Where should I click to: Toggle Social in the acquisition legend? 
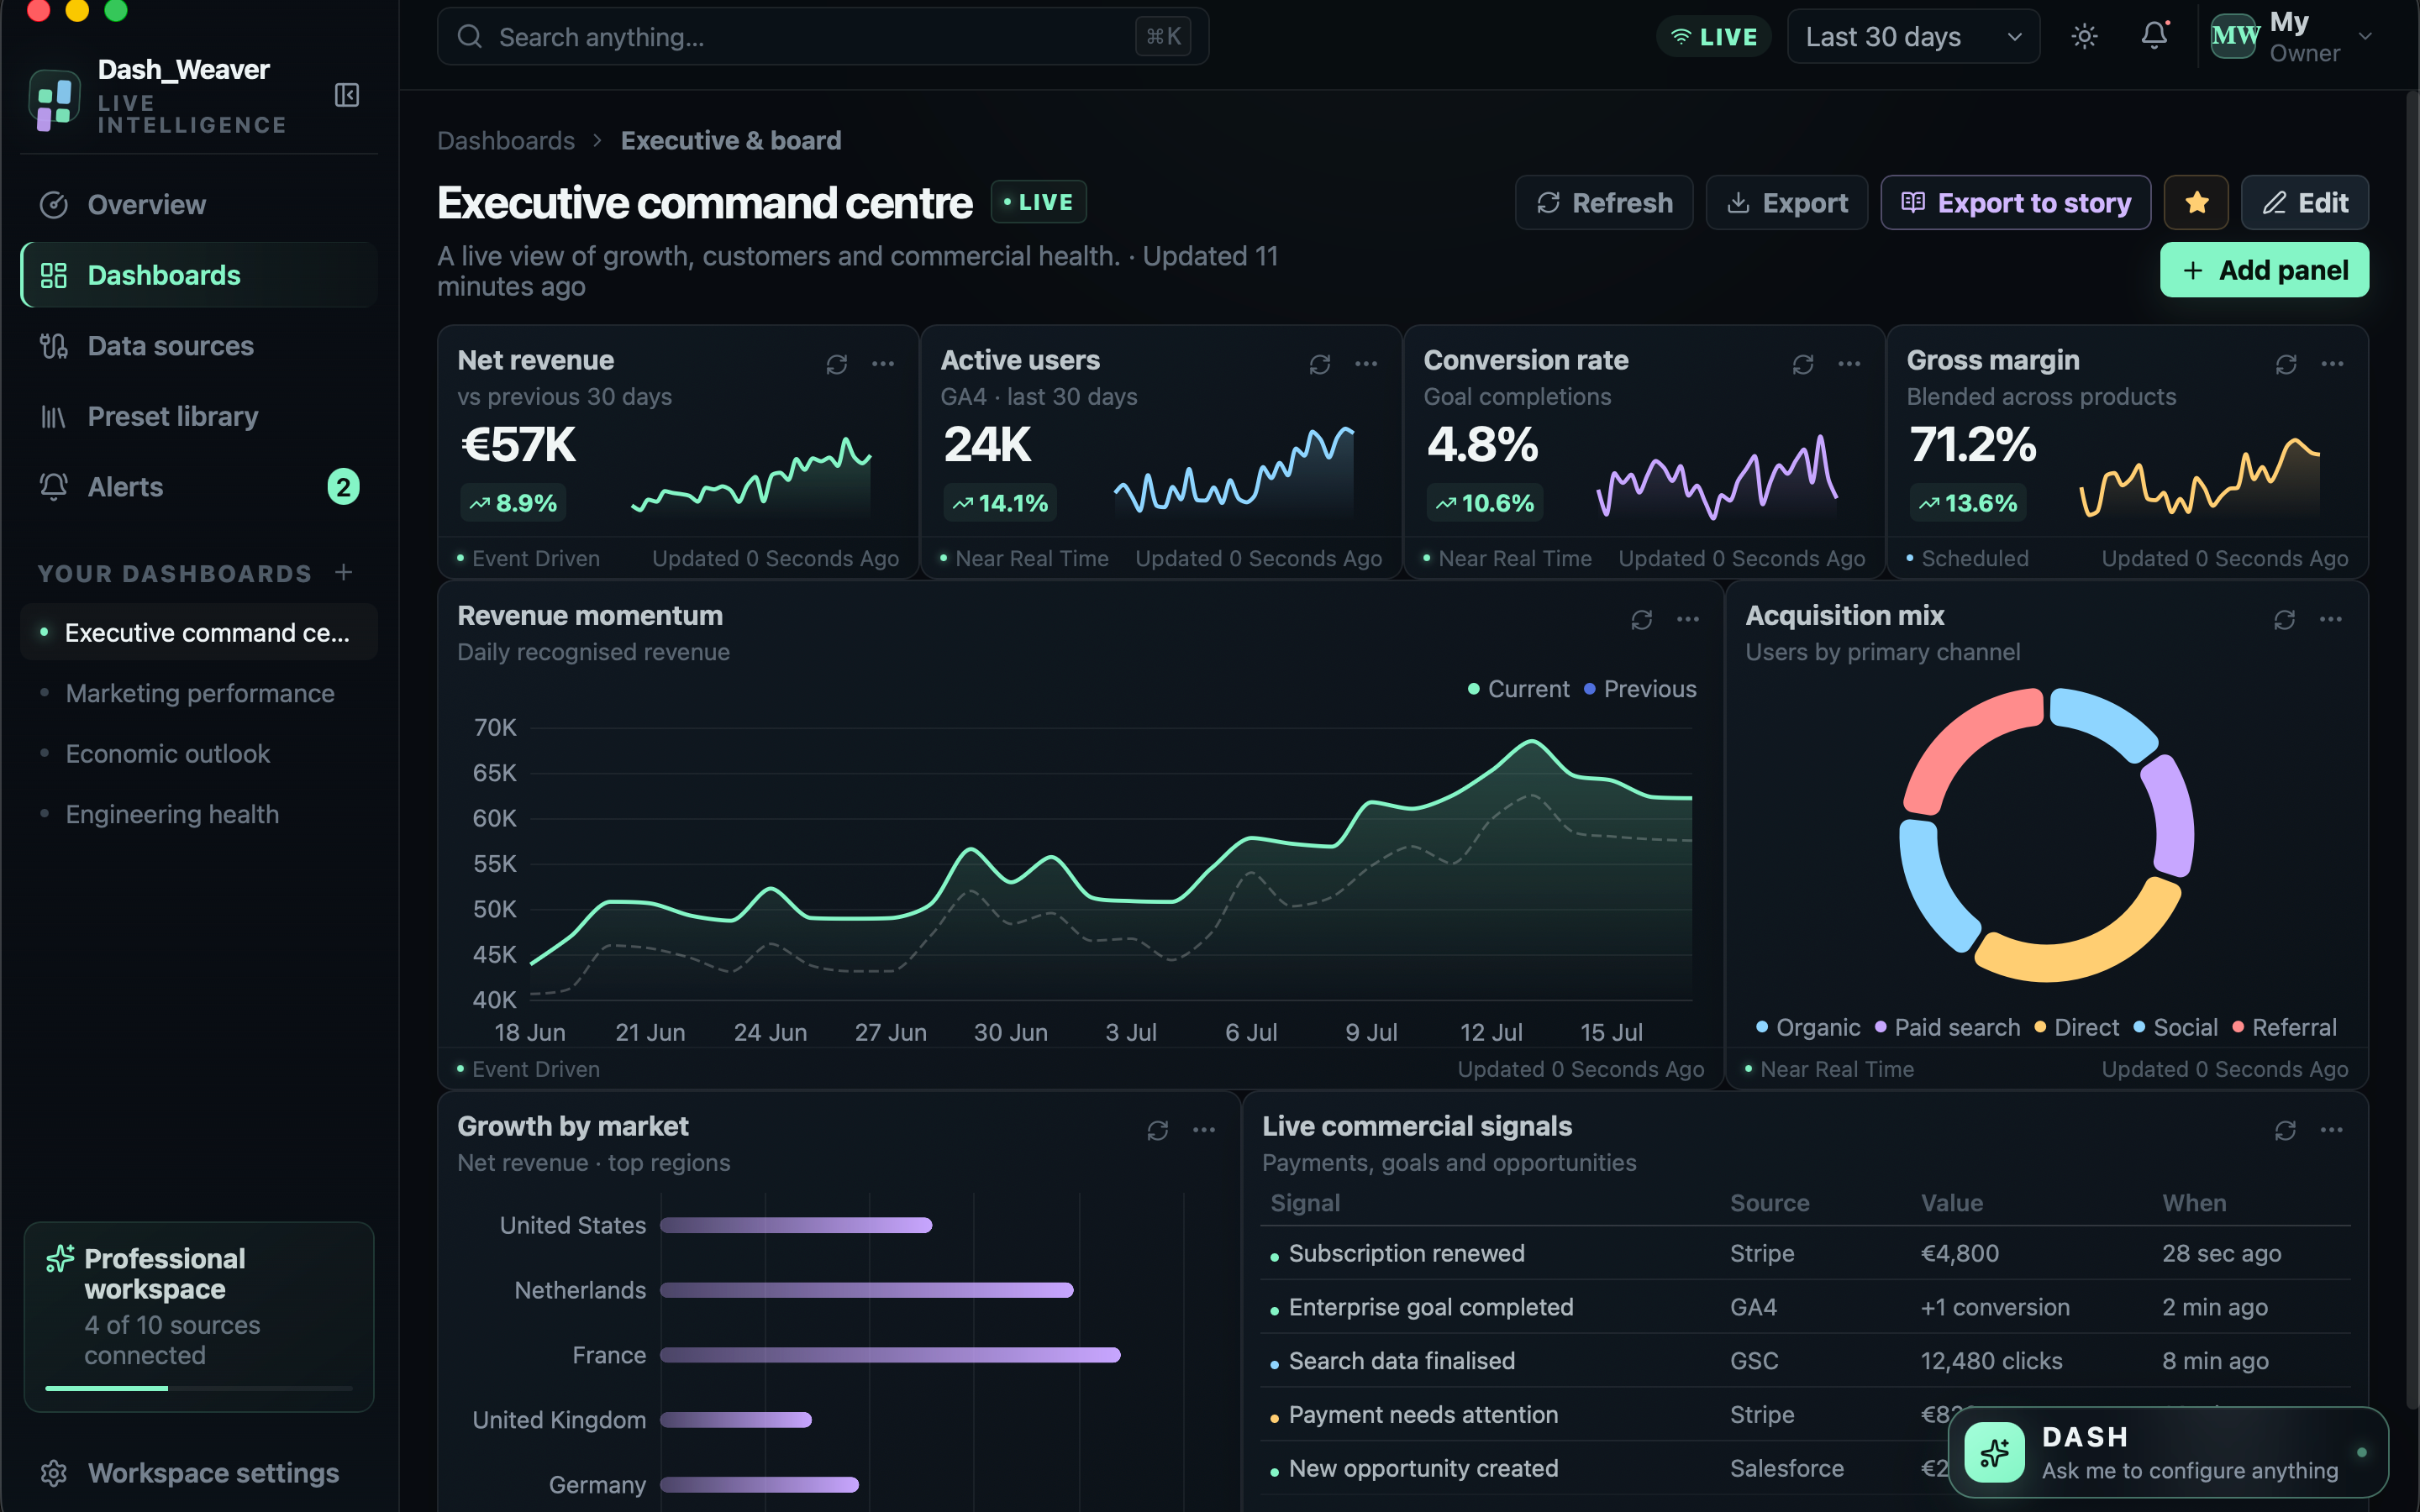point(2175,1027)
